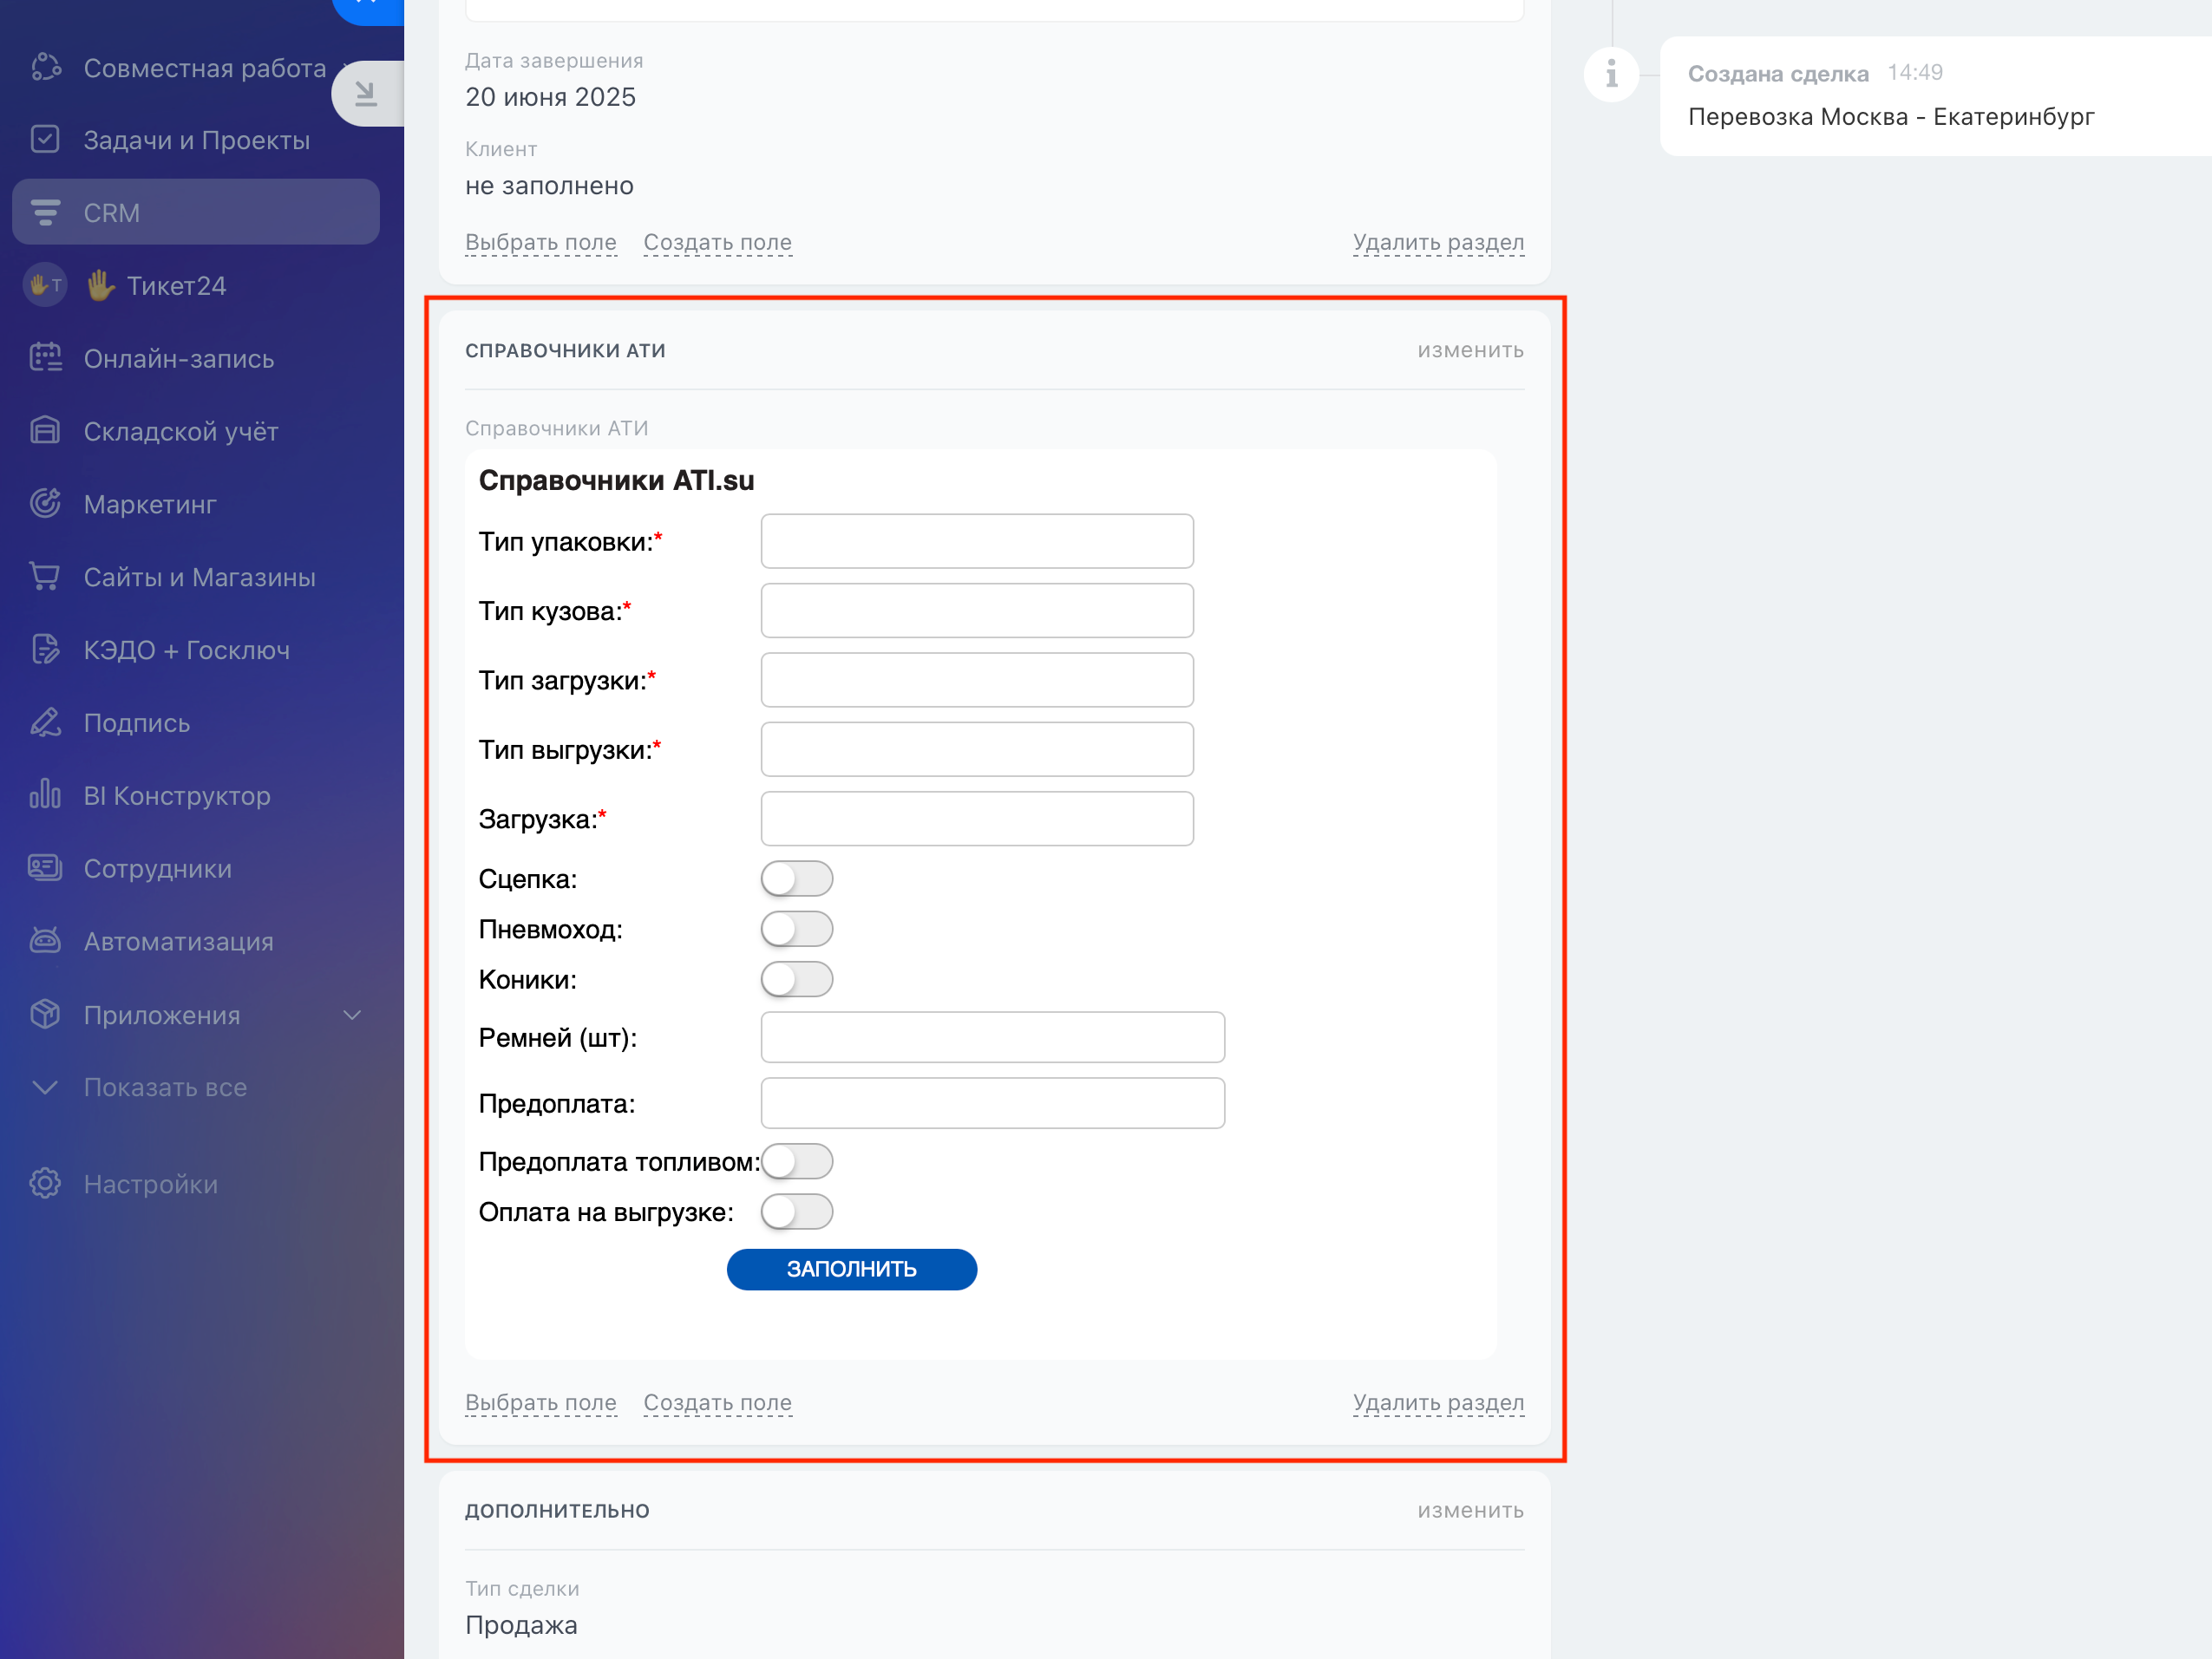The height and width of the screenshot is (1659, 2212).
Task: Click the BI Конструктор chart icon
Action: 45,795
